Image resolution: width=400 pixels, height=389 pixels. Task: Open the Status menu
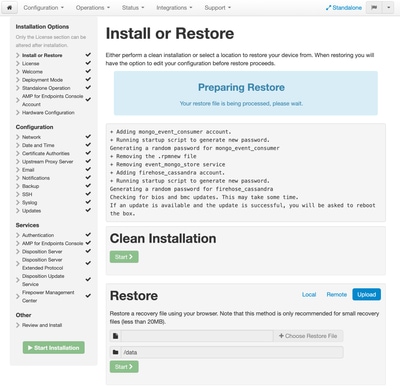pos(133,7)
